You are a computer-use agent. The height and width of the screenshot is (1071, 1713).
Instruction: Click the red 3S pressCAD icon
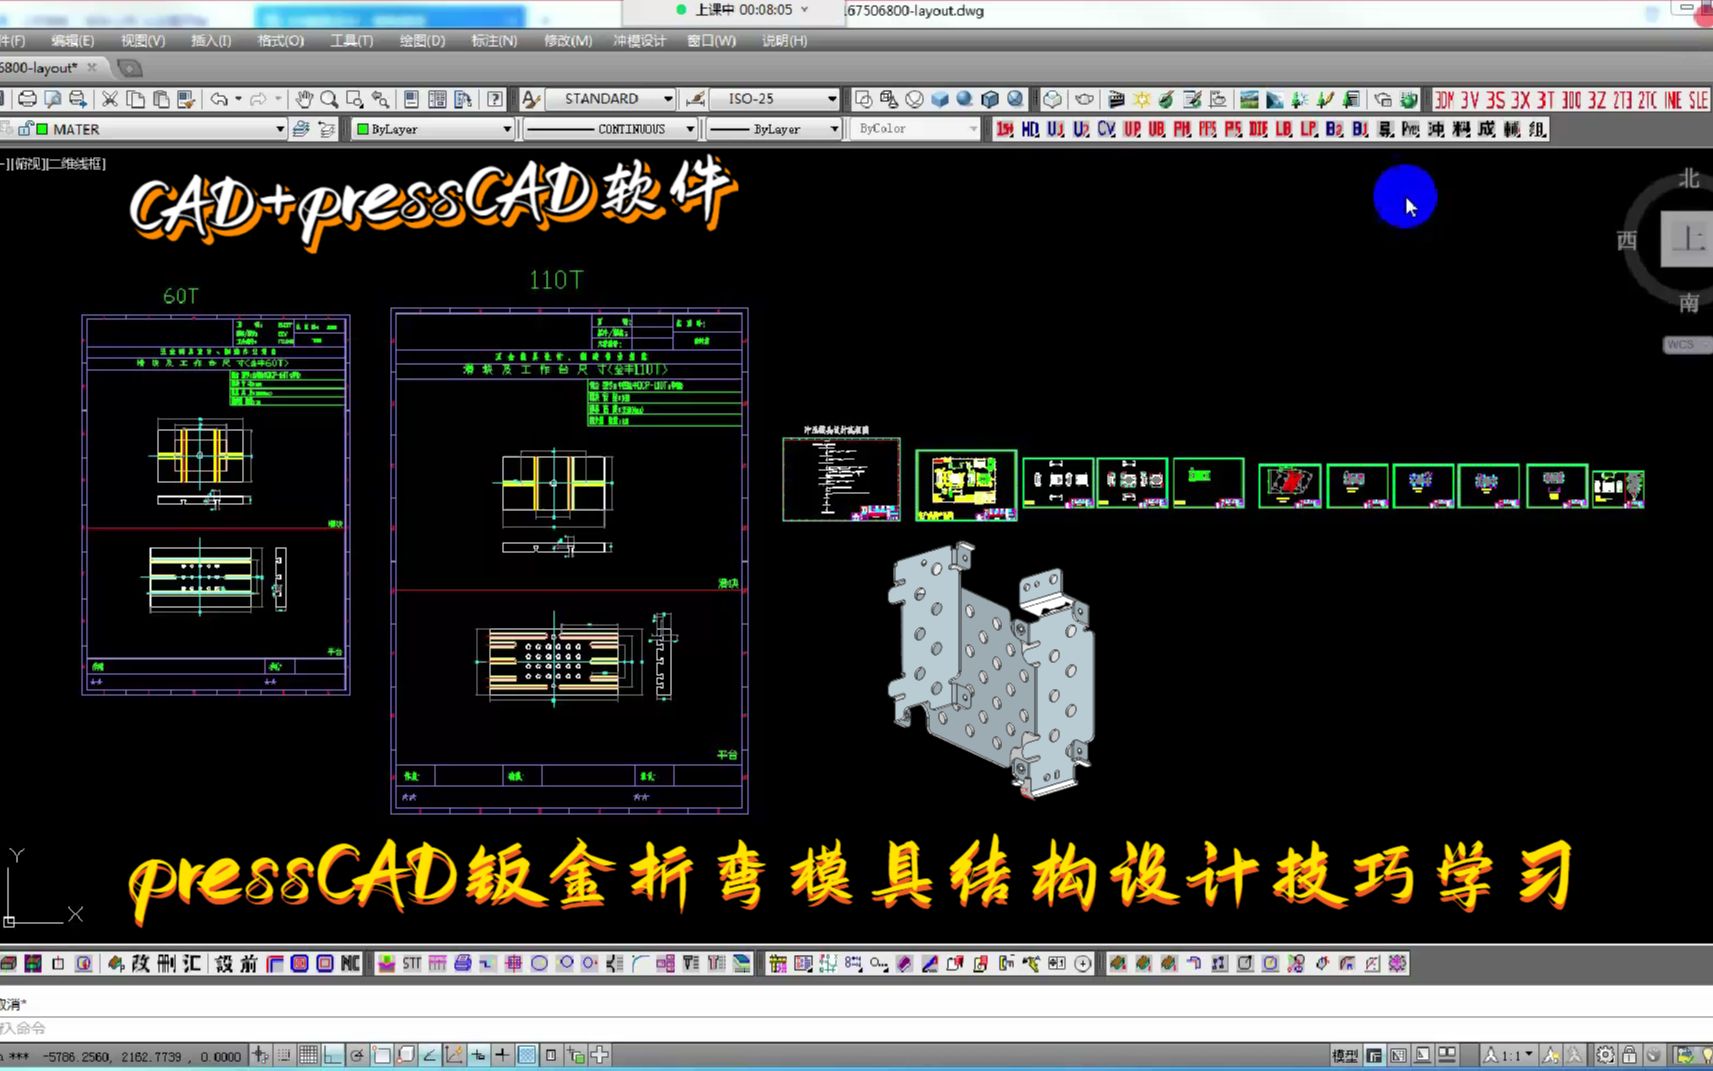coord(1495,100)
